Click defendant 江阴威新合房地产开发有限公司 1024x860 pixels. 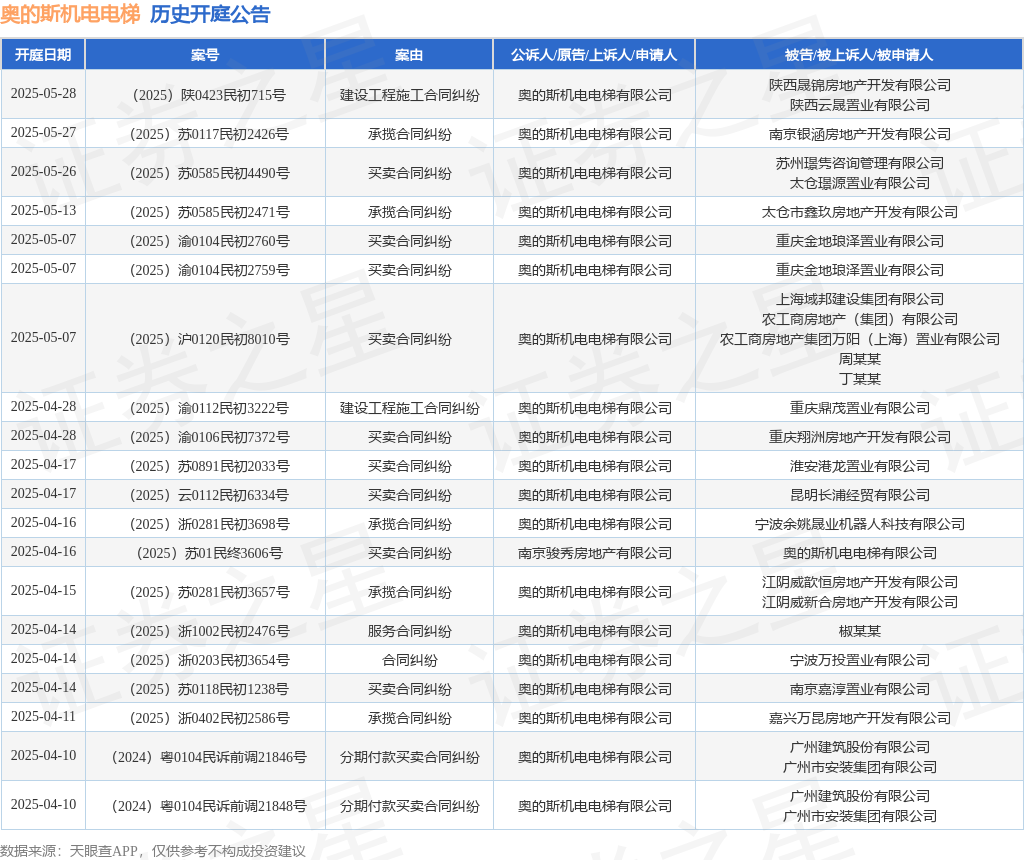pyautogui.click(x=859, y=602)
